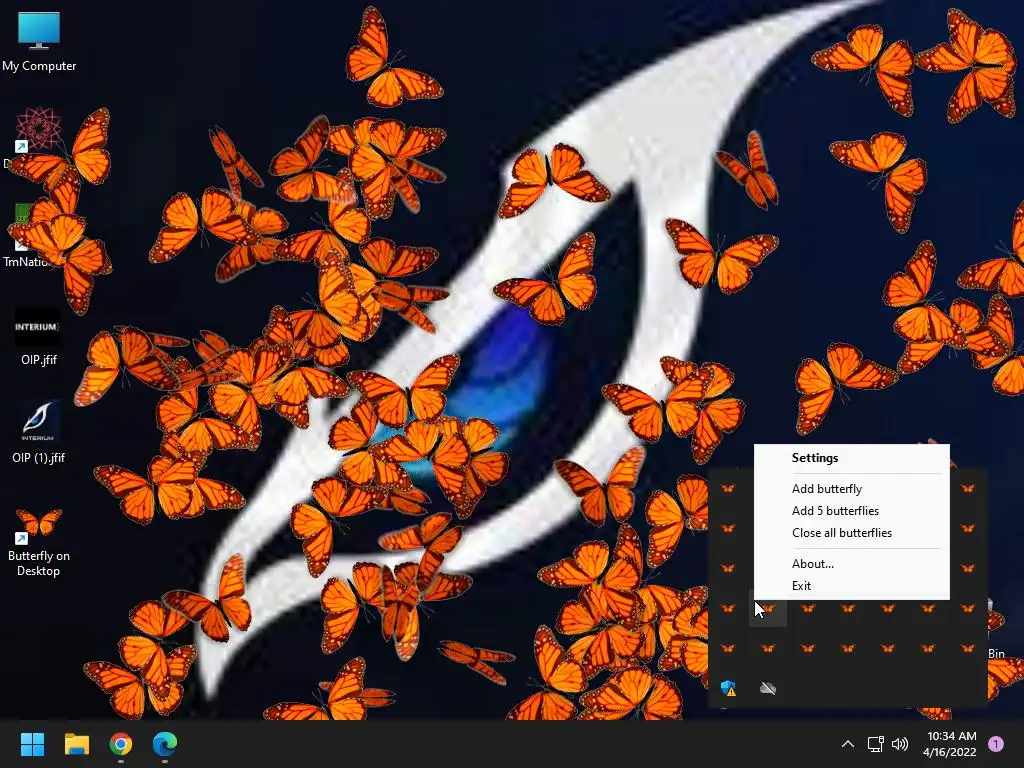Select the My Computer desktop icon
This screenshot has height=768, width=1024.
[39, 41]
